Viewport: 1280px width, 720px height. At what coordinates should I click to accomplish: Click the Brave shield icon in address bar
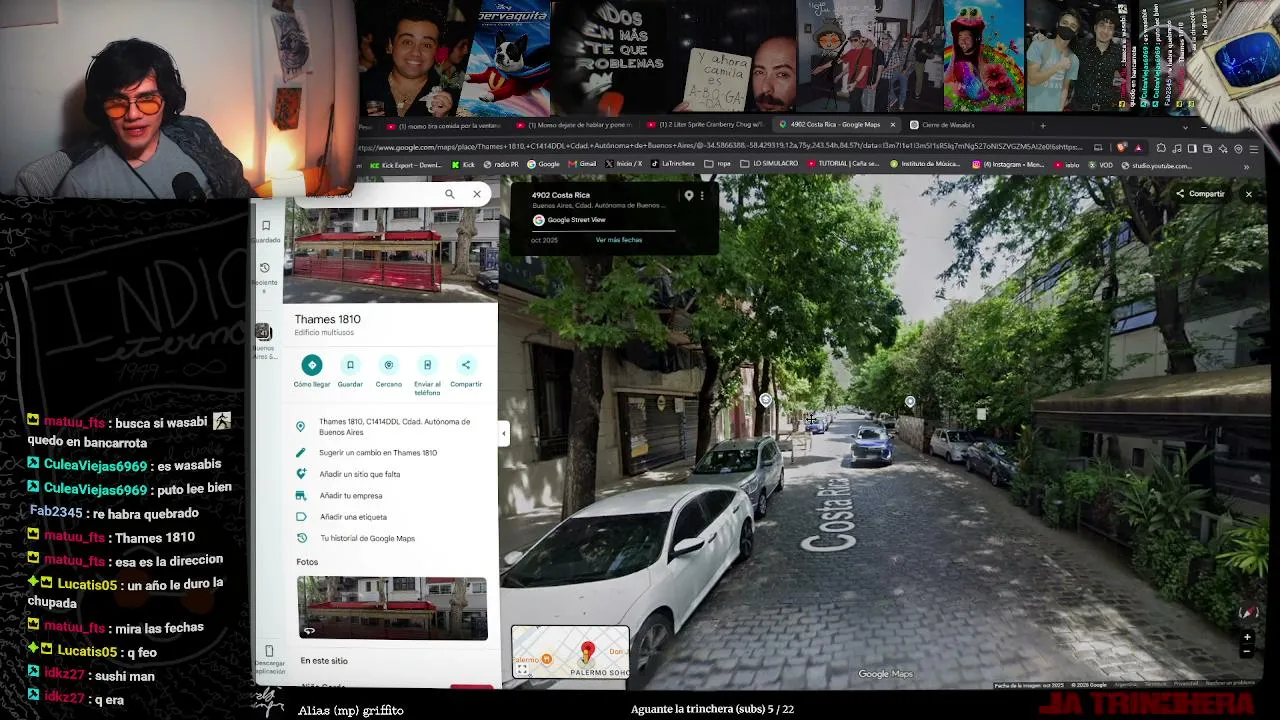tap(1121, 148)
